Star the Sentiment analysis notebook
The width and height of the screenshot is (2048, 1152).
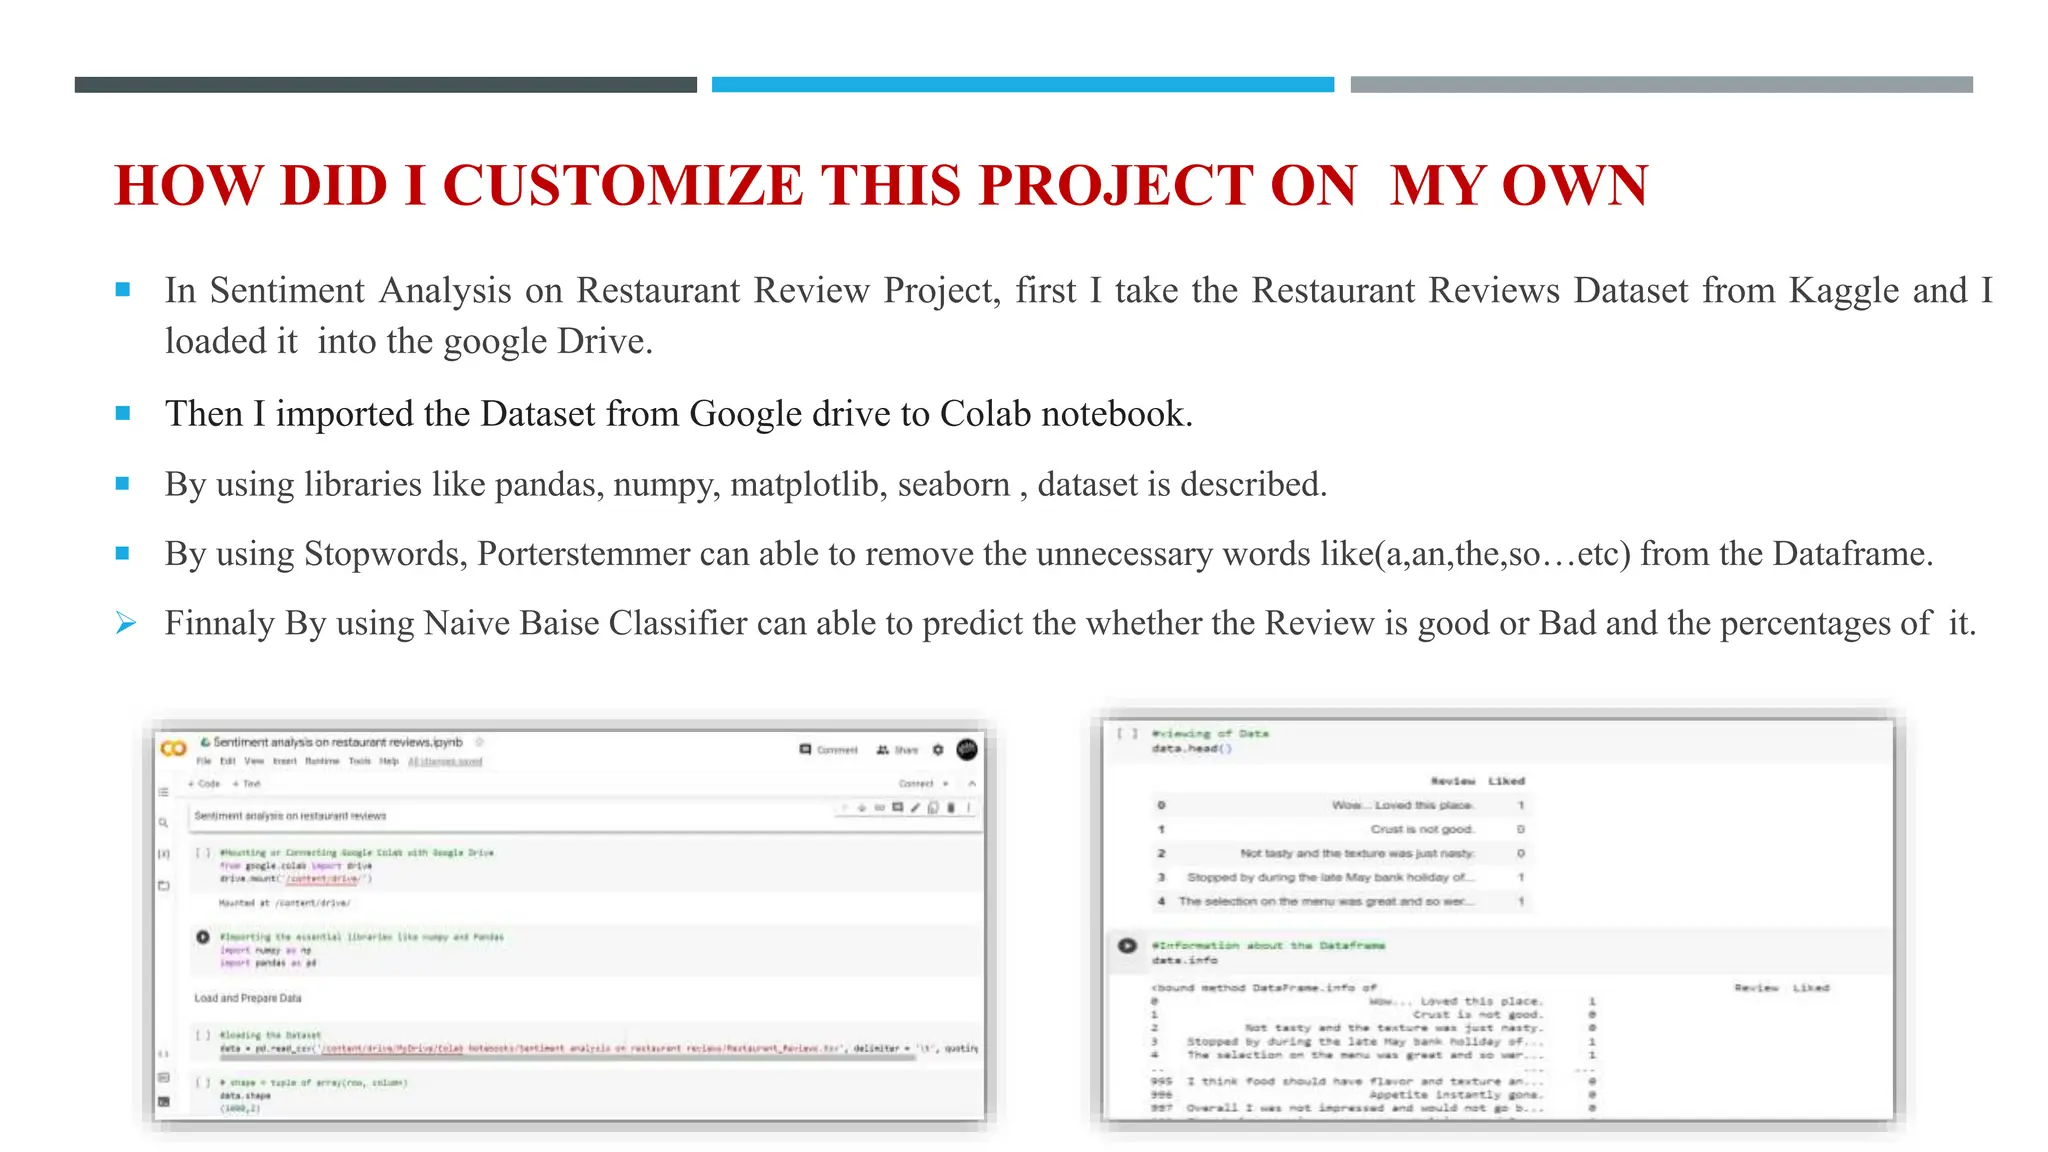pos(480,743)
